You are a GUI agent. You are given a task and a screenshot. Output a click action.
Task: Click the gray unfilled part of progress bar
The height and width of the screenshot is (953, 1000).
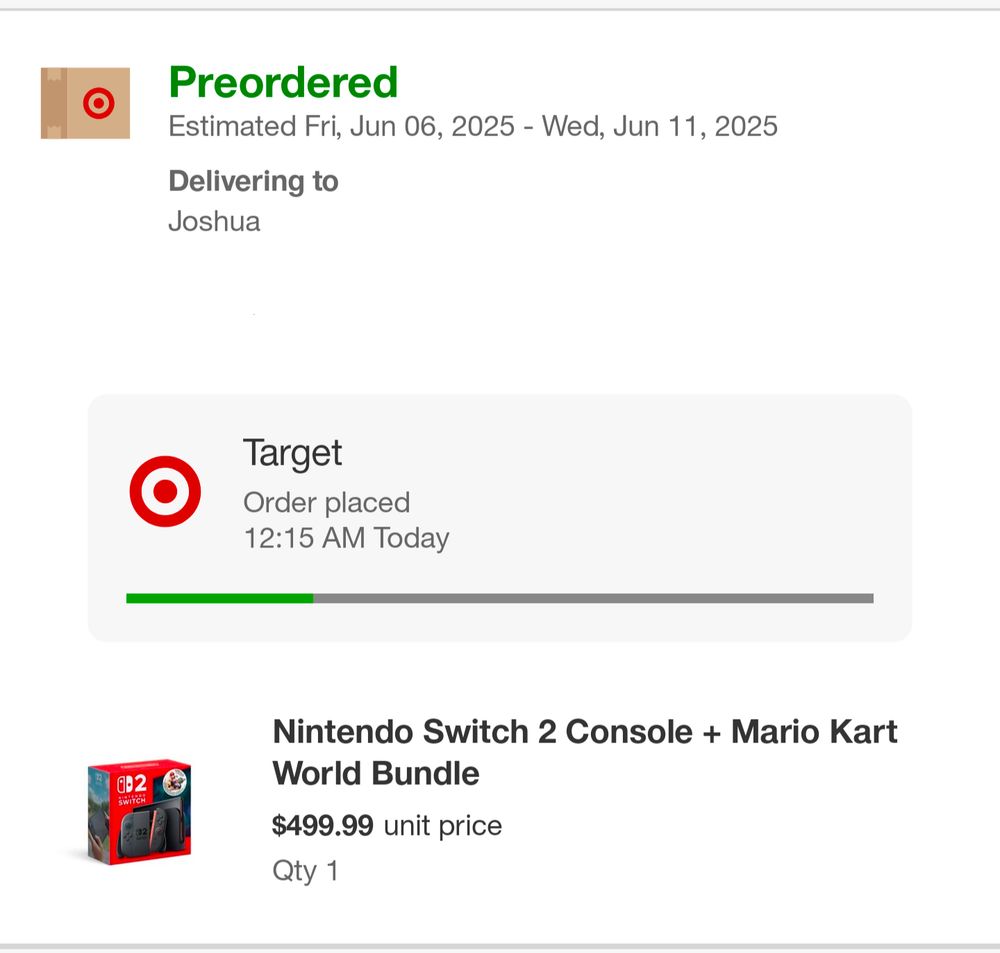pos(593,598)
